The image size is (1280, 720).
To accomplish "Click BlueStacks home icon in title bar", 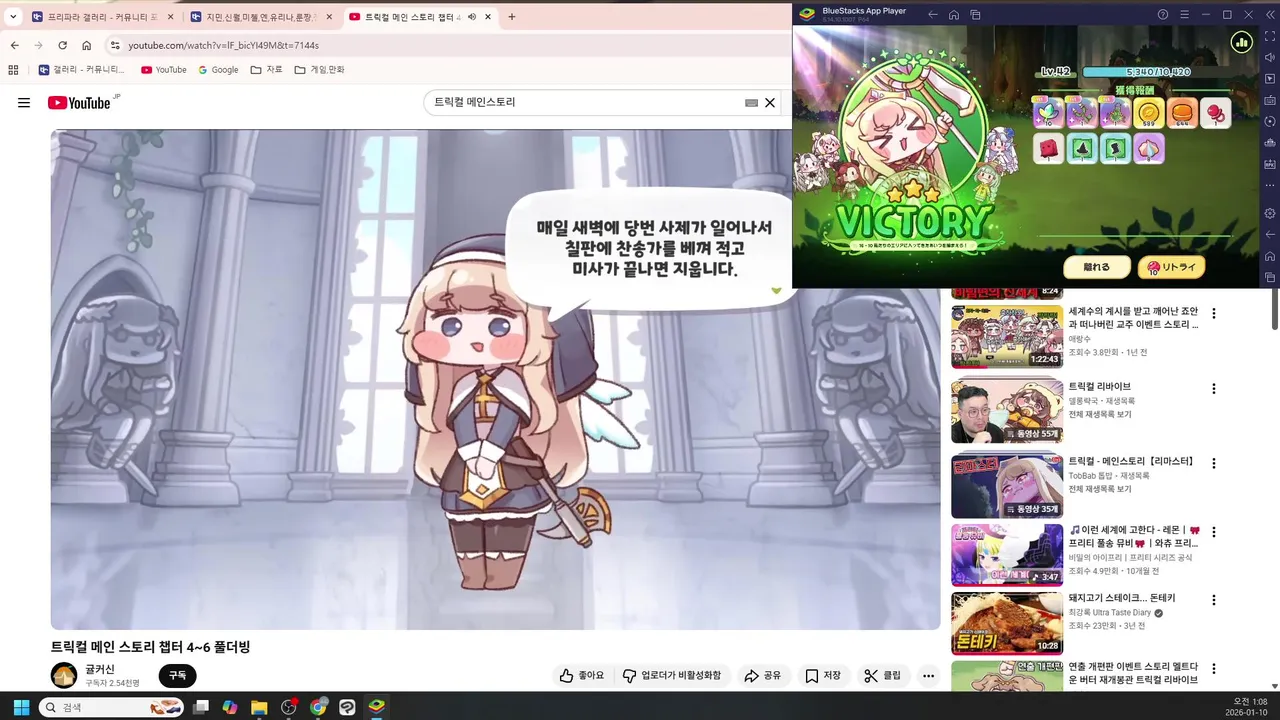I will (954, 15).
